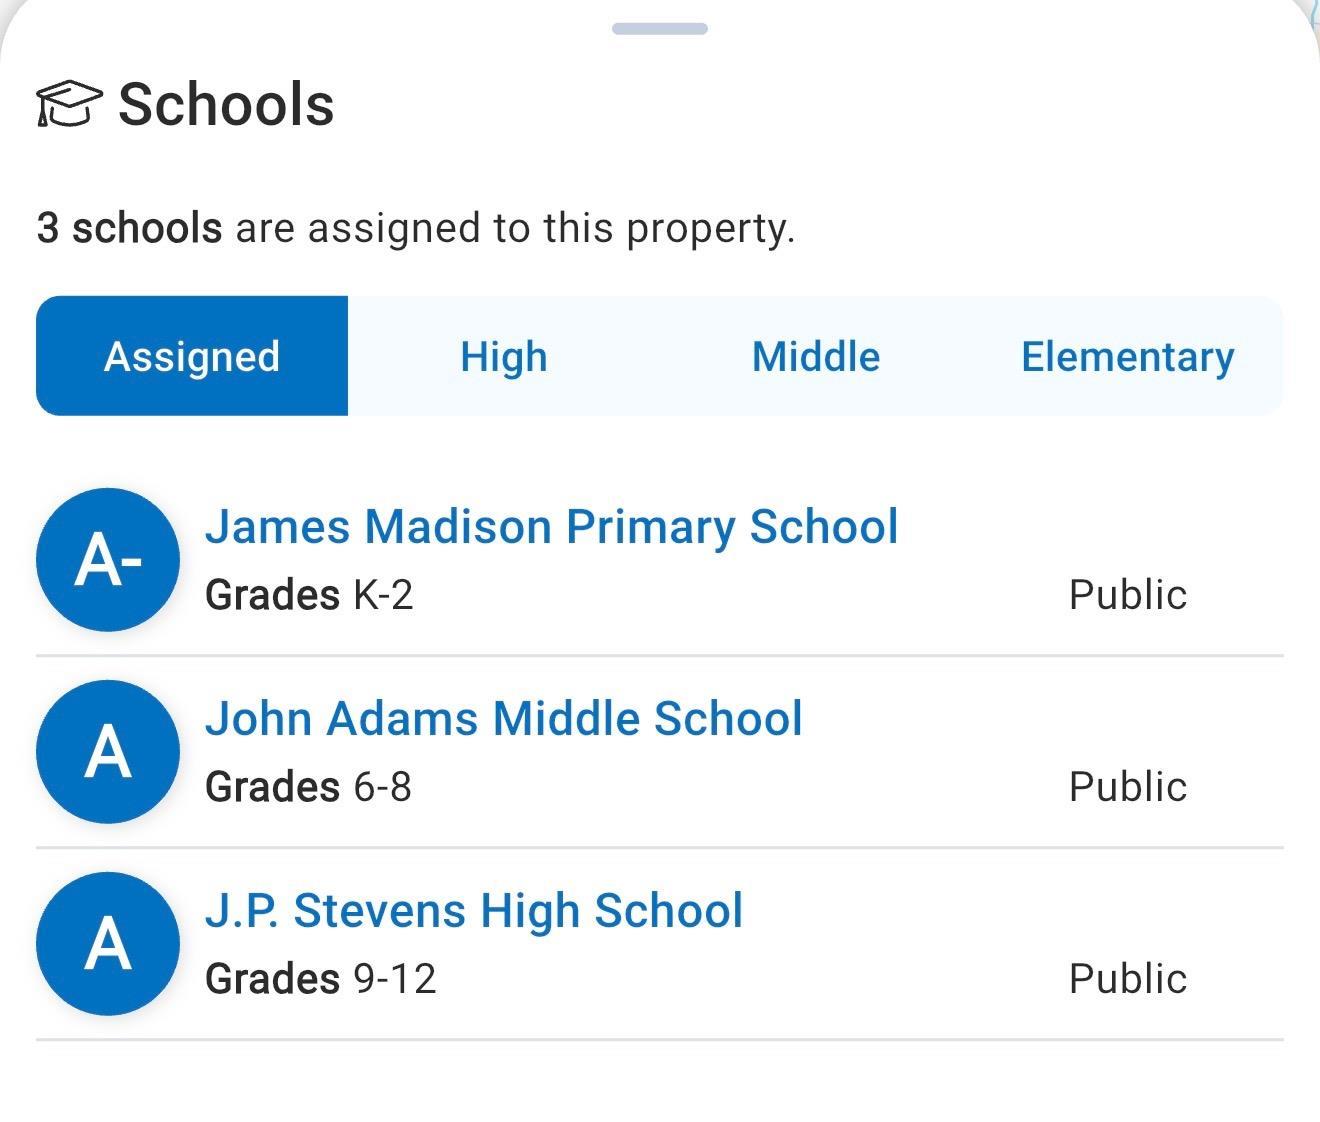The height and width of the screenshot is (1122, 1320).
Task: Click the graduation cap Schools icon
Action: pos(69,104)
